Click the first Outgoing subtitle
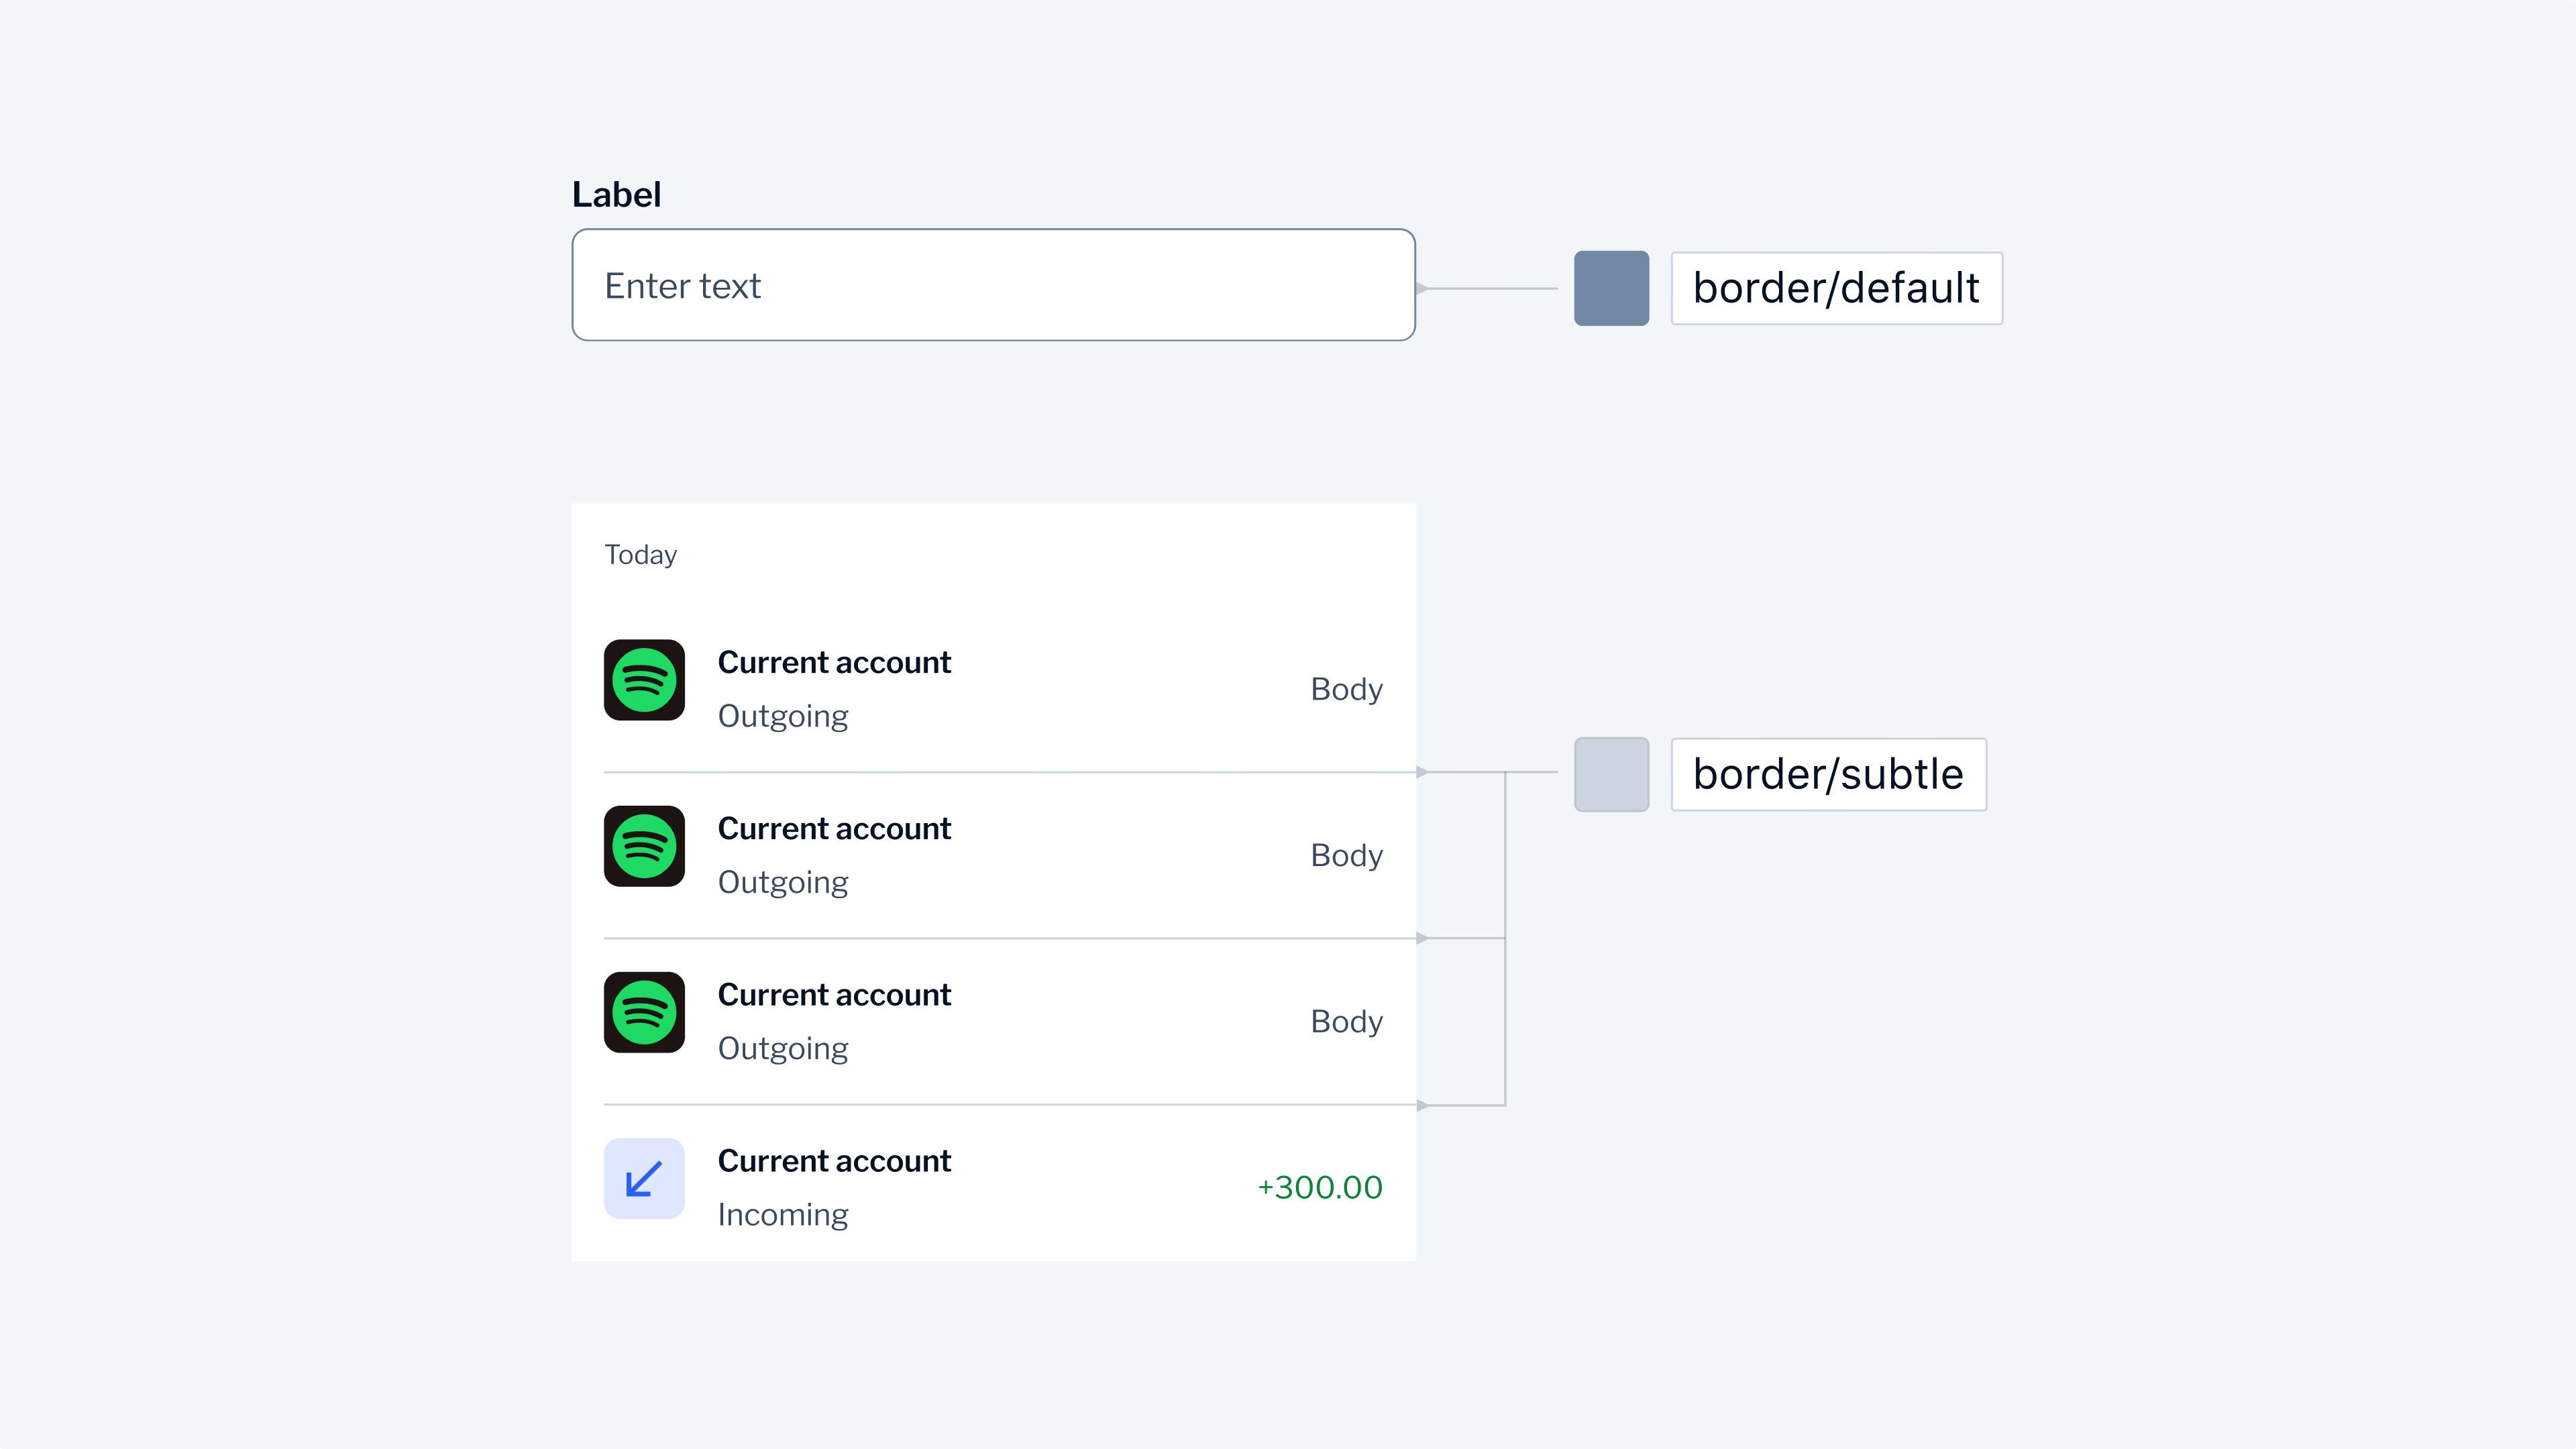The height and width of the screenshot is (1449, 2576). click(783, 716)
